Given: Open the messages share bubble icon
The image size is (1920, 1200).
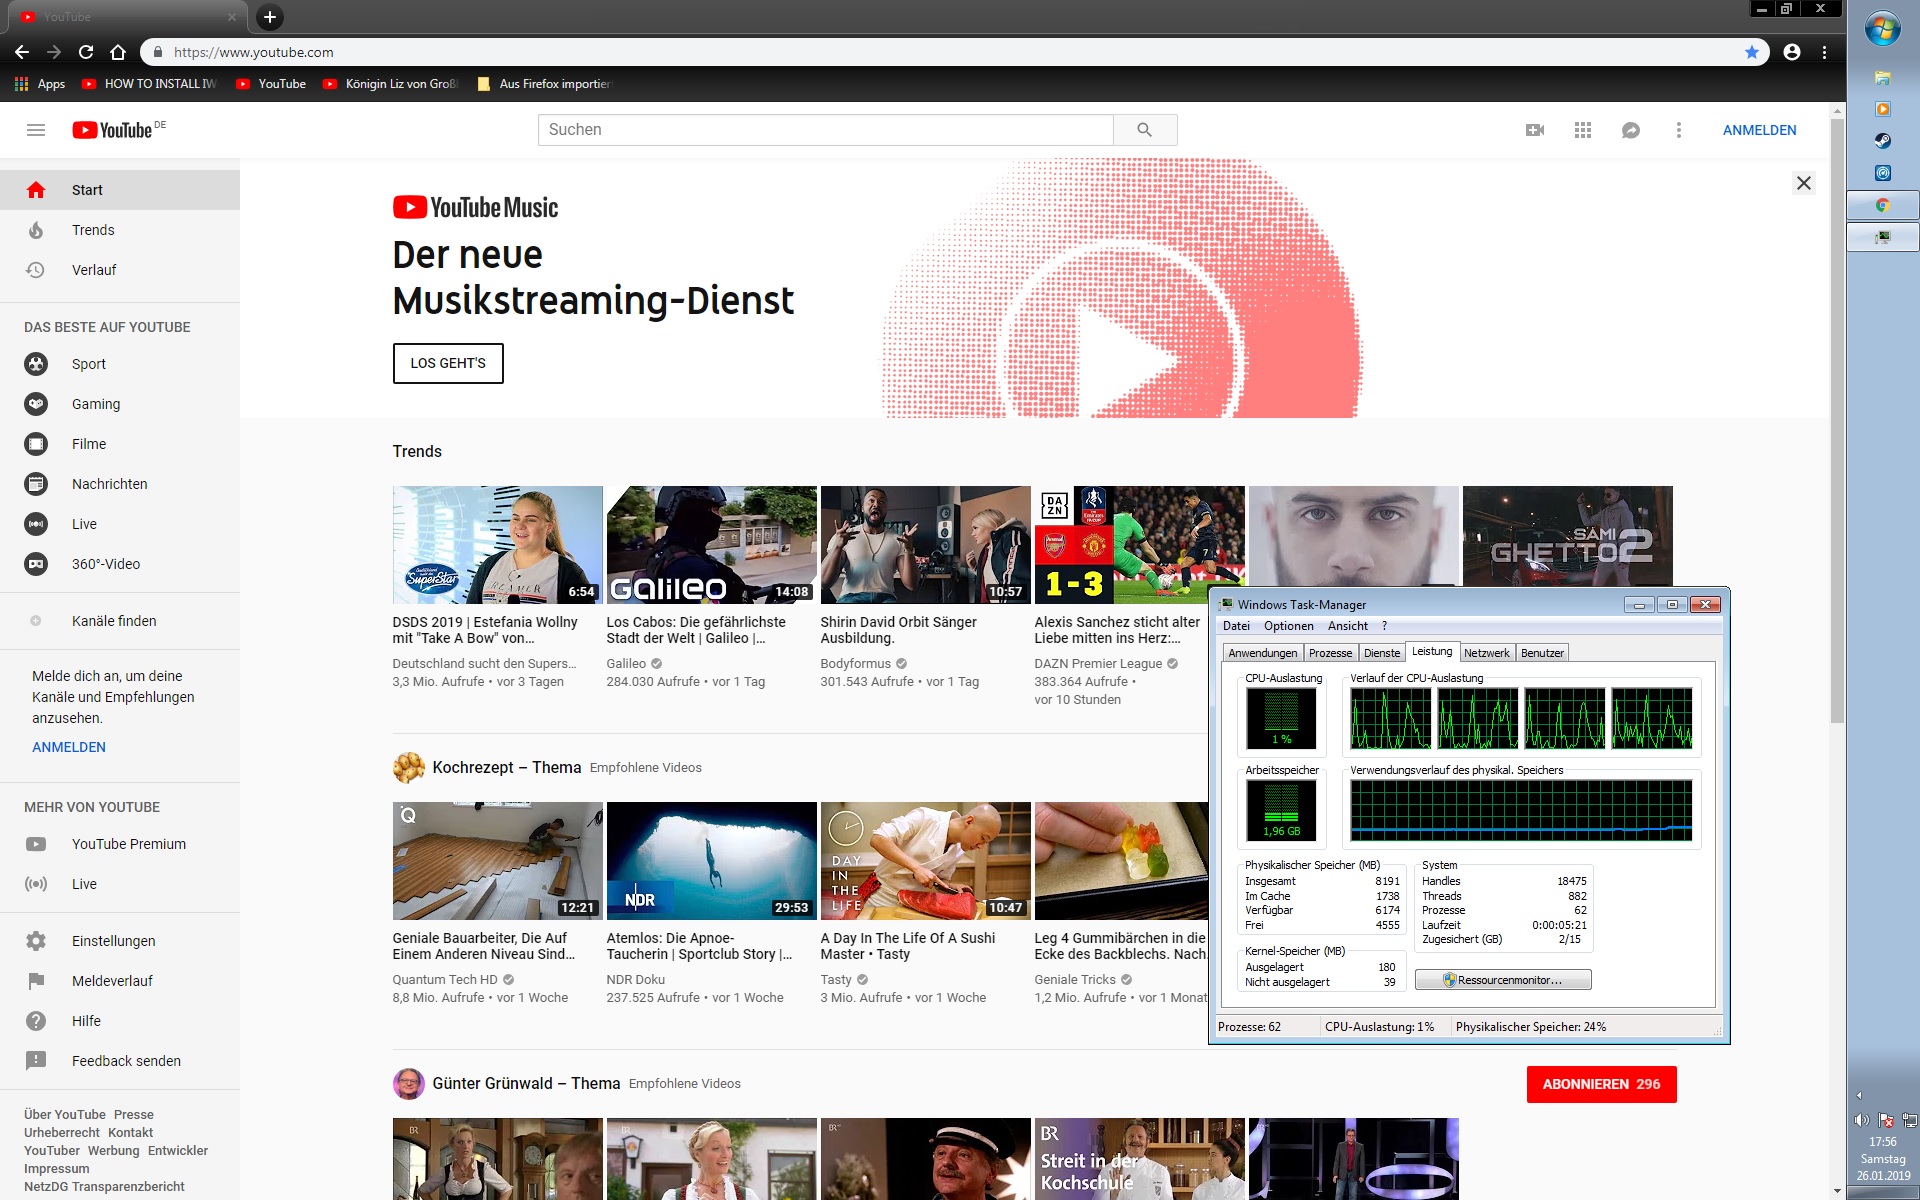Looking at the screenshot, I should click(x=1630, y=130).
